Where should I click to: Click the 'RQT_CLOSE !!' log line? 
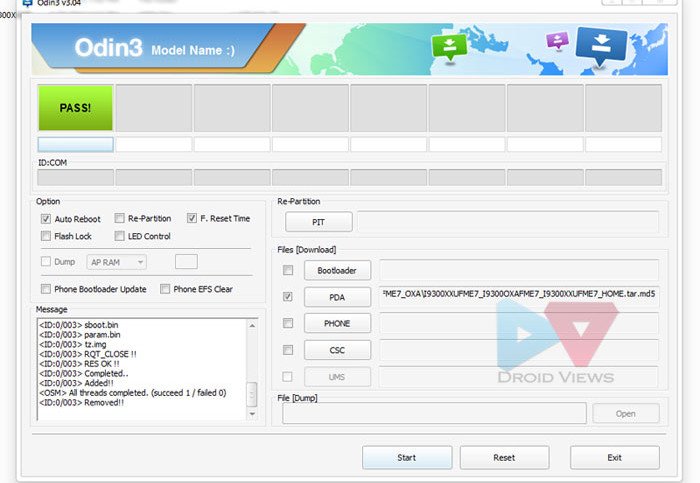(x=88, y=354)
